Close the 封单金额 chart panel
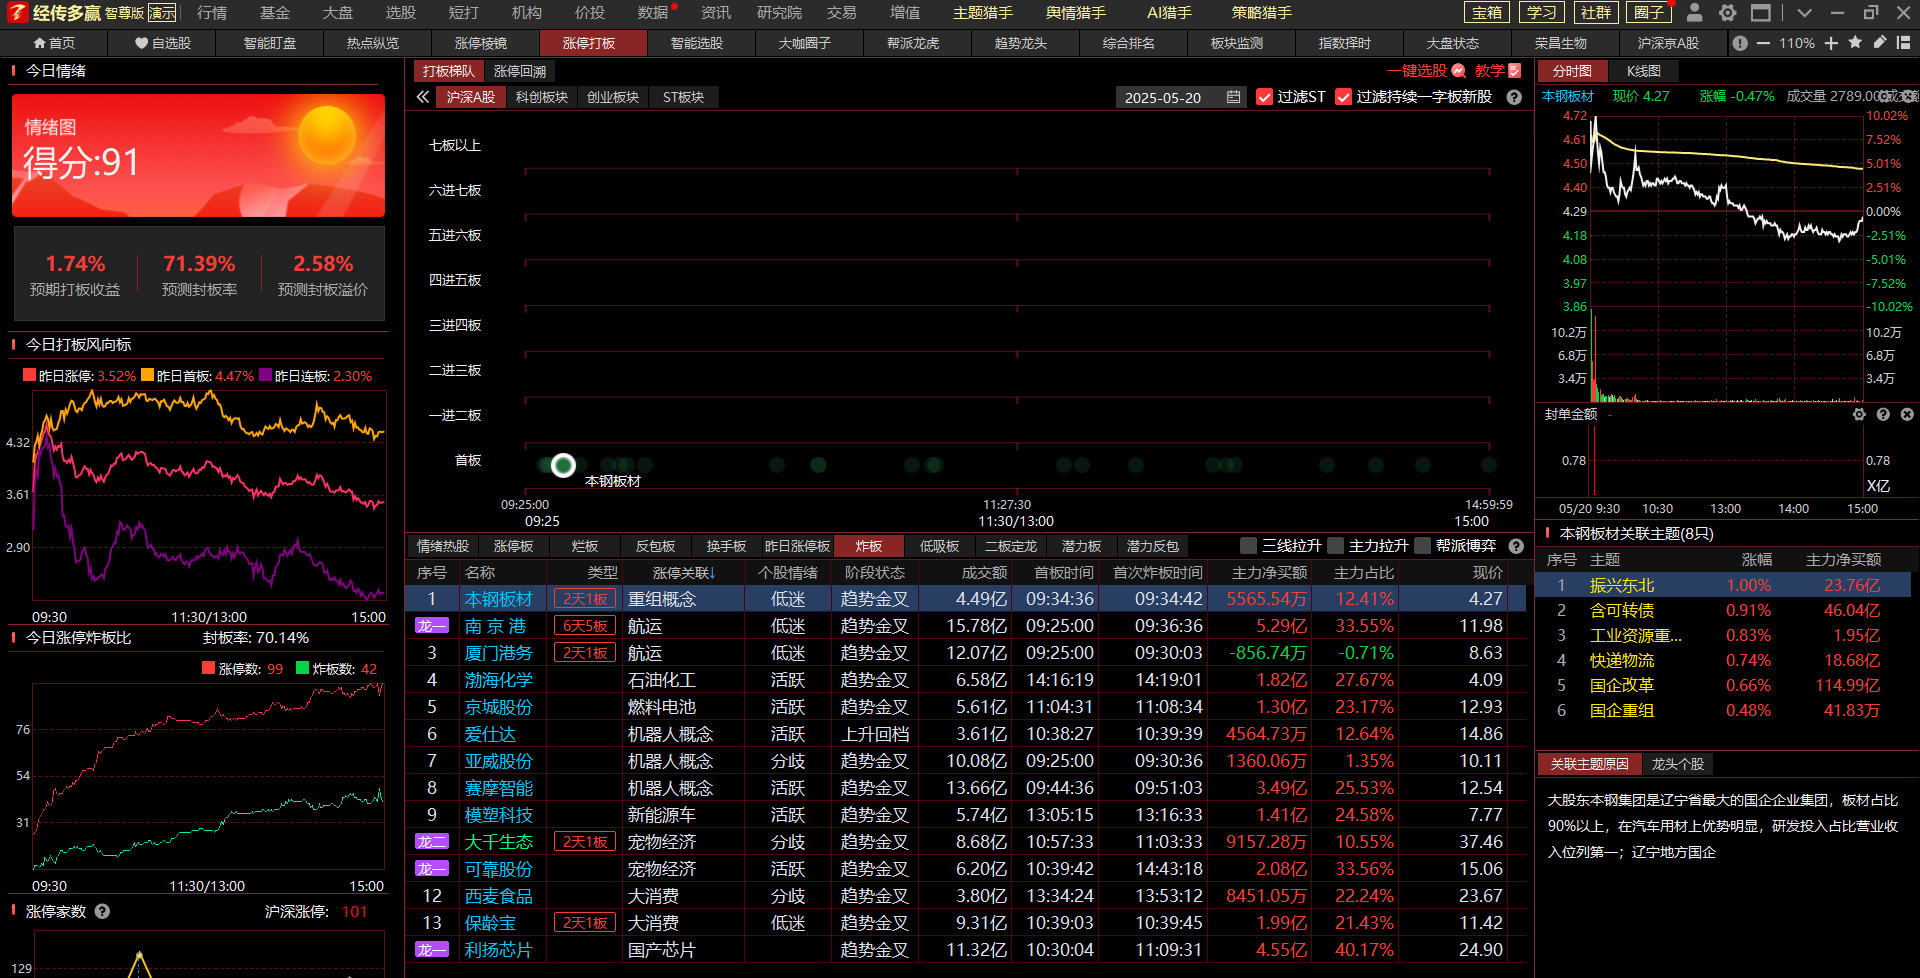This screenshot has height=978, width=1920. click(x=1907, y=414)
